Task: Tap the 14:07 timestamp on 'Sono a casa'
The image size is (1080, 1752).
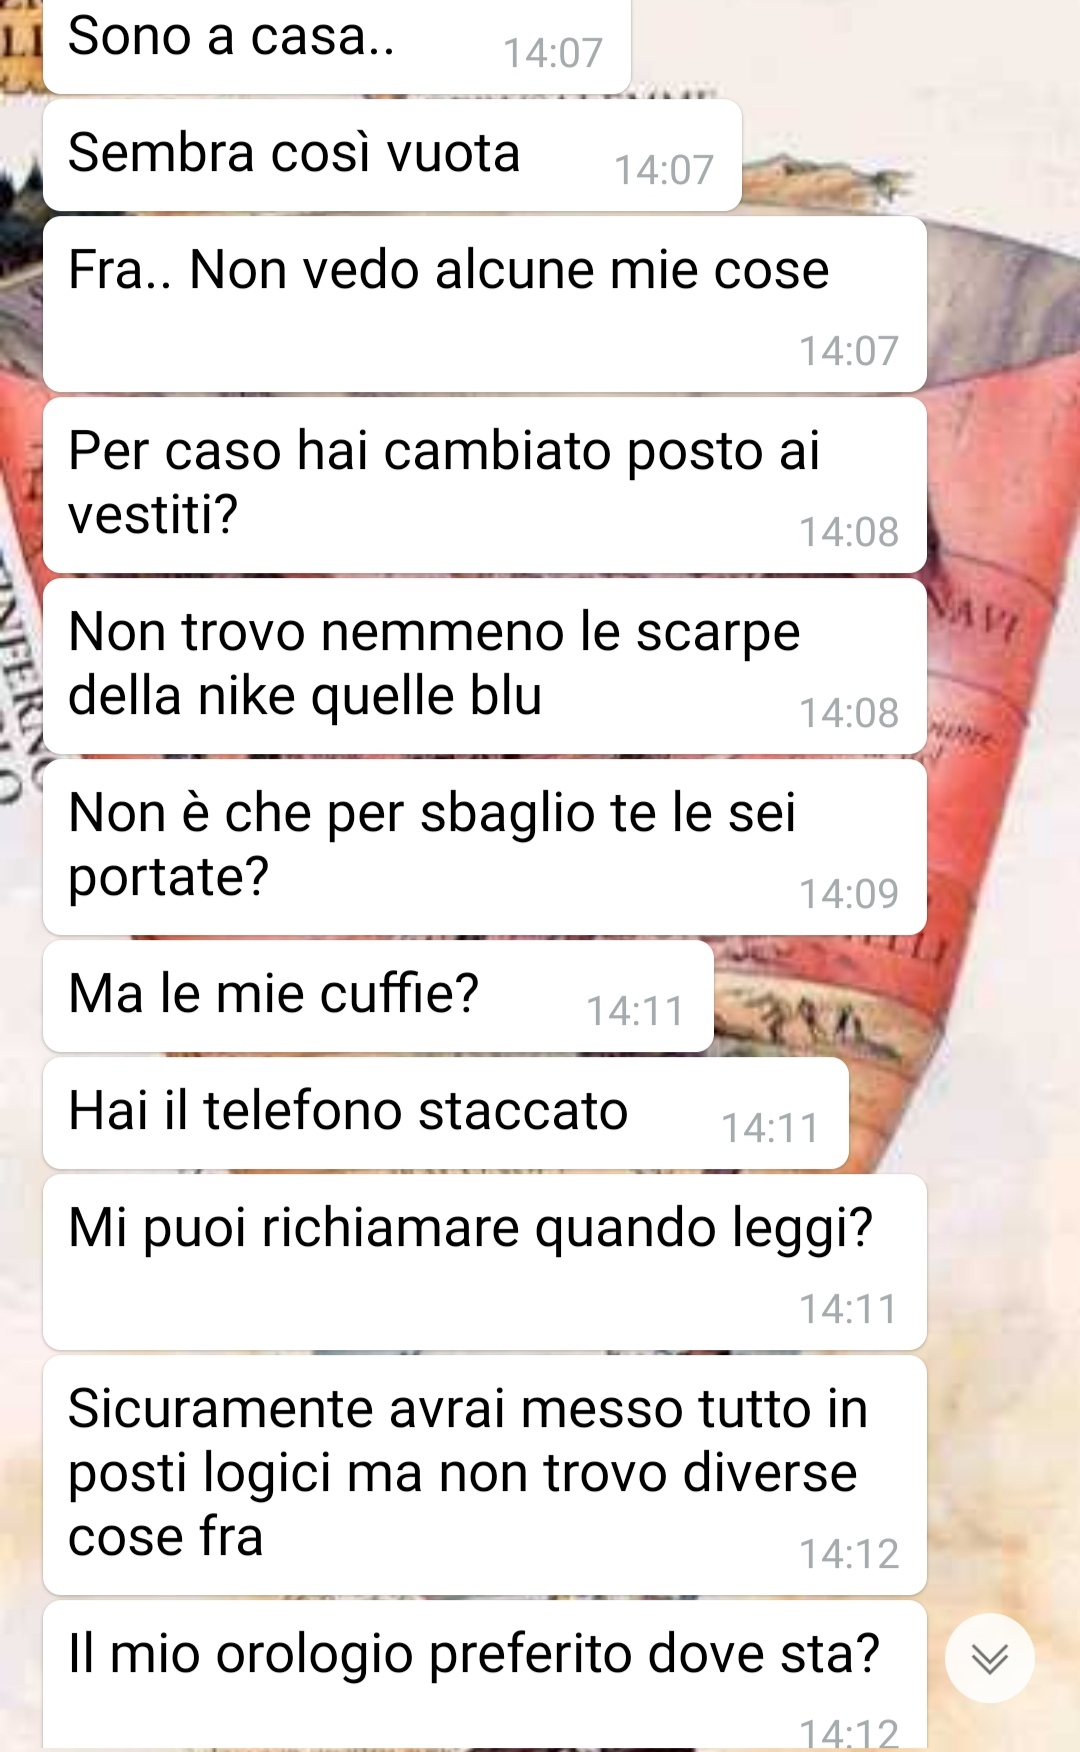Action: tap(553, 53)
